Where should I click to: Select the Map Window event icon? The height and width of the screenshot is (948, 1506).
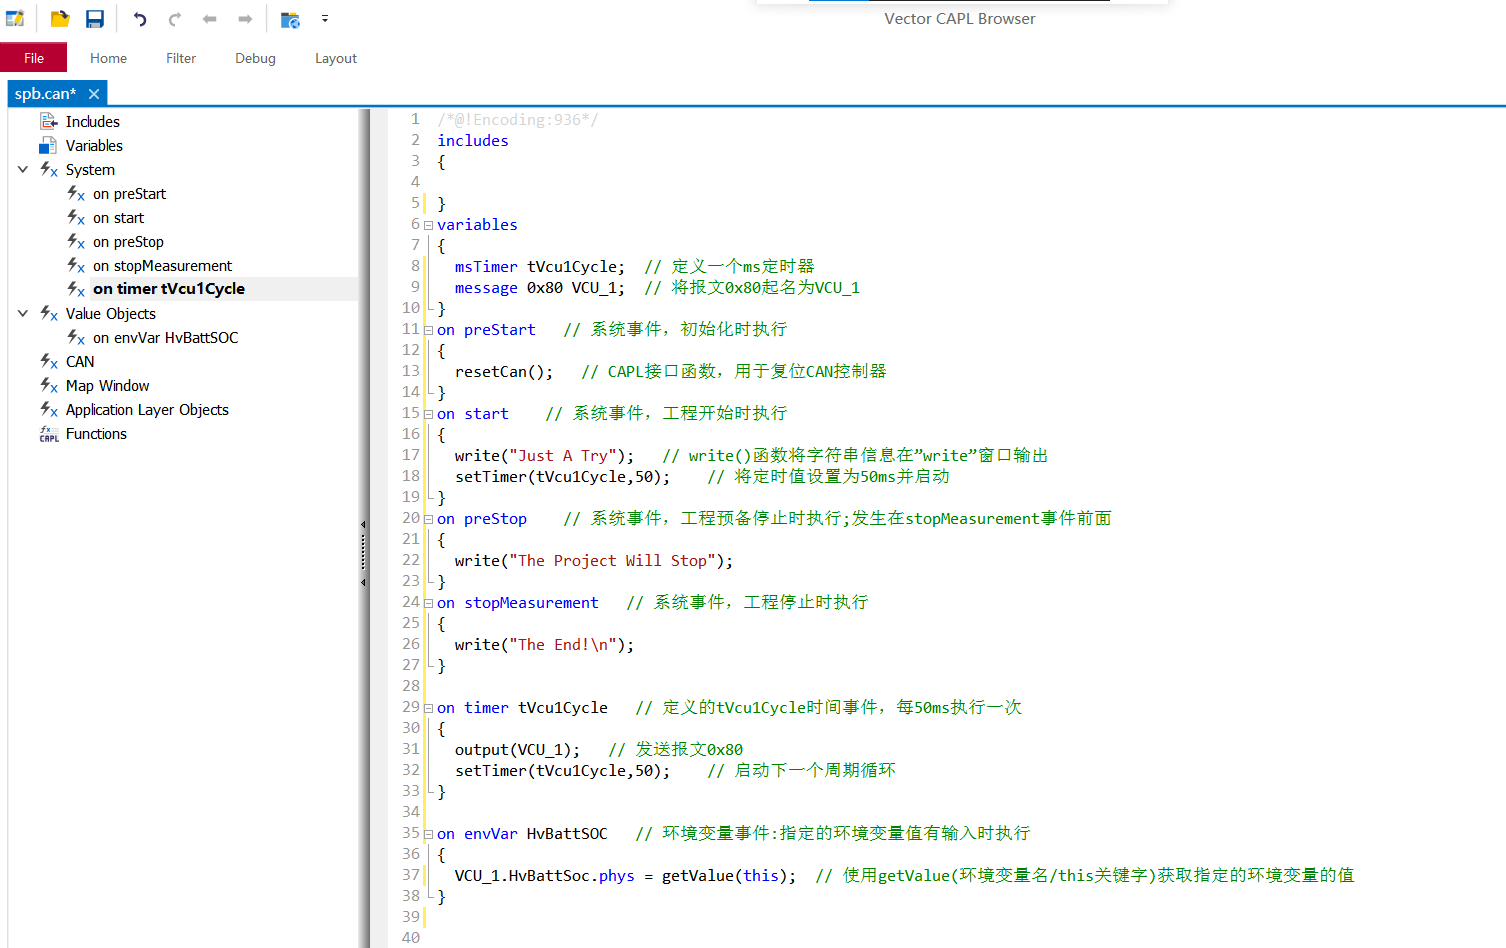tap(48, 385)
